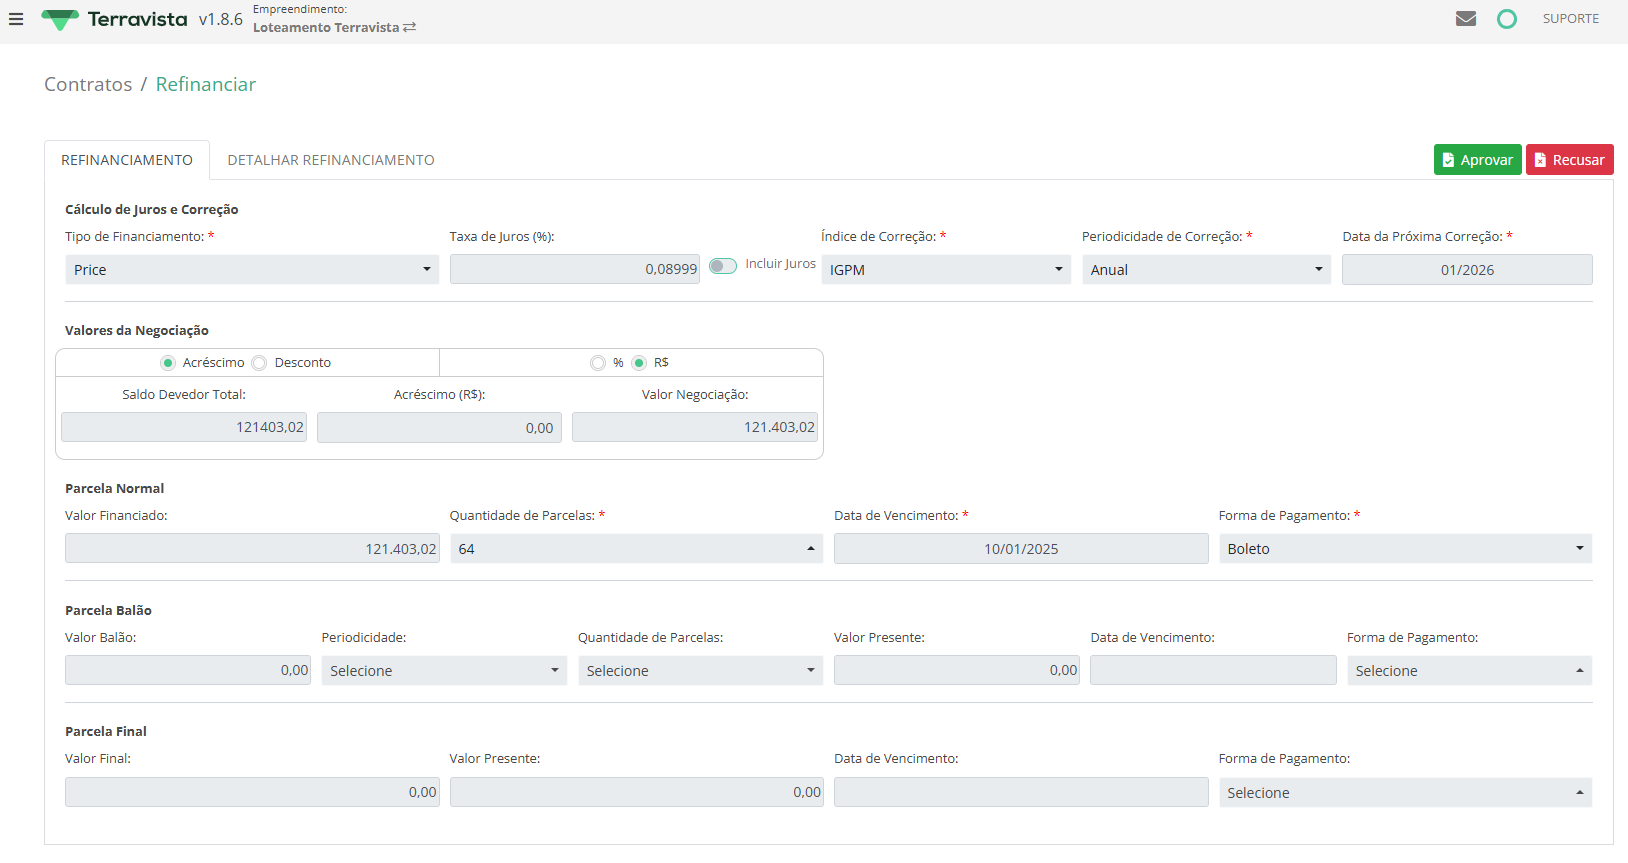Expand the Periodicidade de Correção Anual dropdown

pyautogui.click(x=1206, y=270)
